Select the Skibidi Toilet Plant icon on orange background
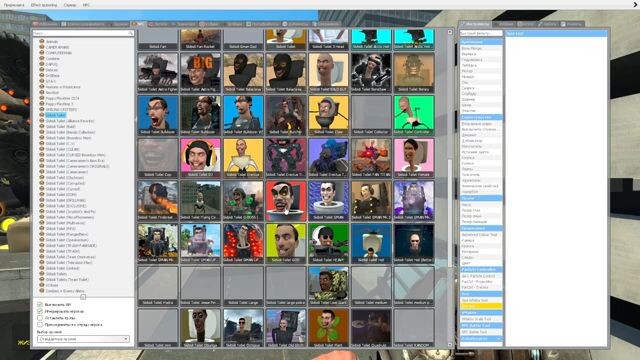640x360 pixels. click(x=328, y=328)
